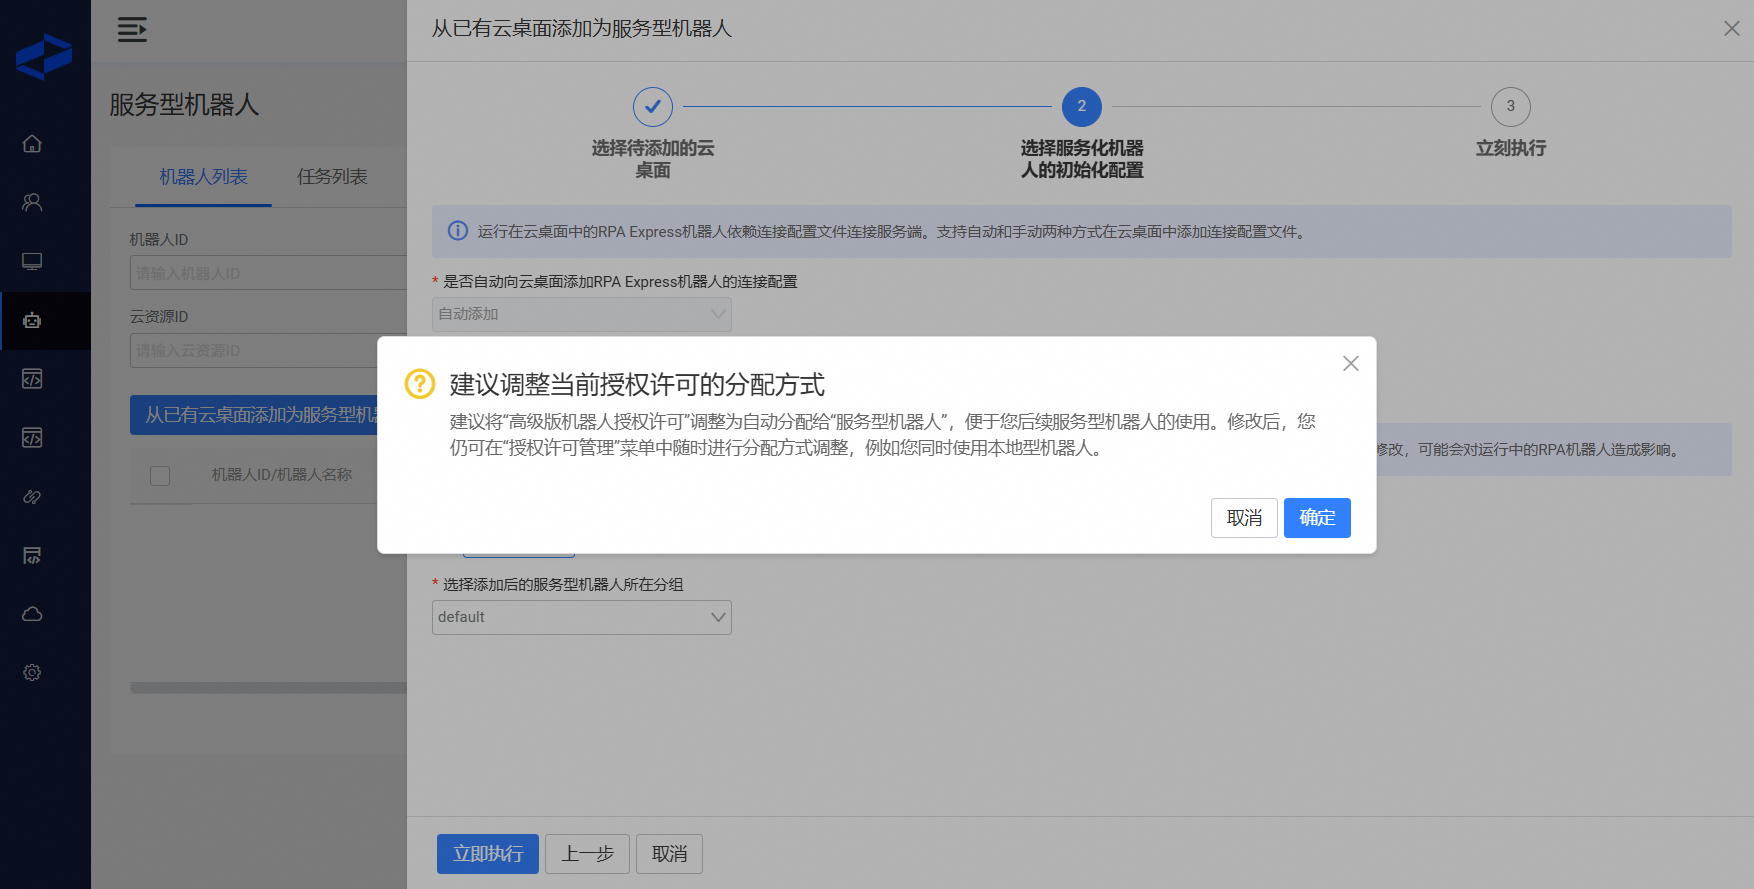Viewport: 1754px width, 889px height.
Task: Select the robot icon in sidebar
Action: tap(32, 320)
